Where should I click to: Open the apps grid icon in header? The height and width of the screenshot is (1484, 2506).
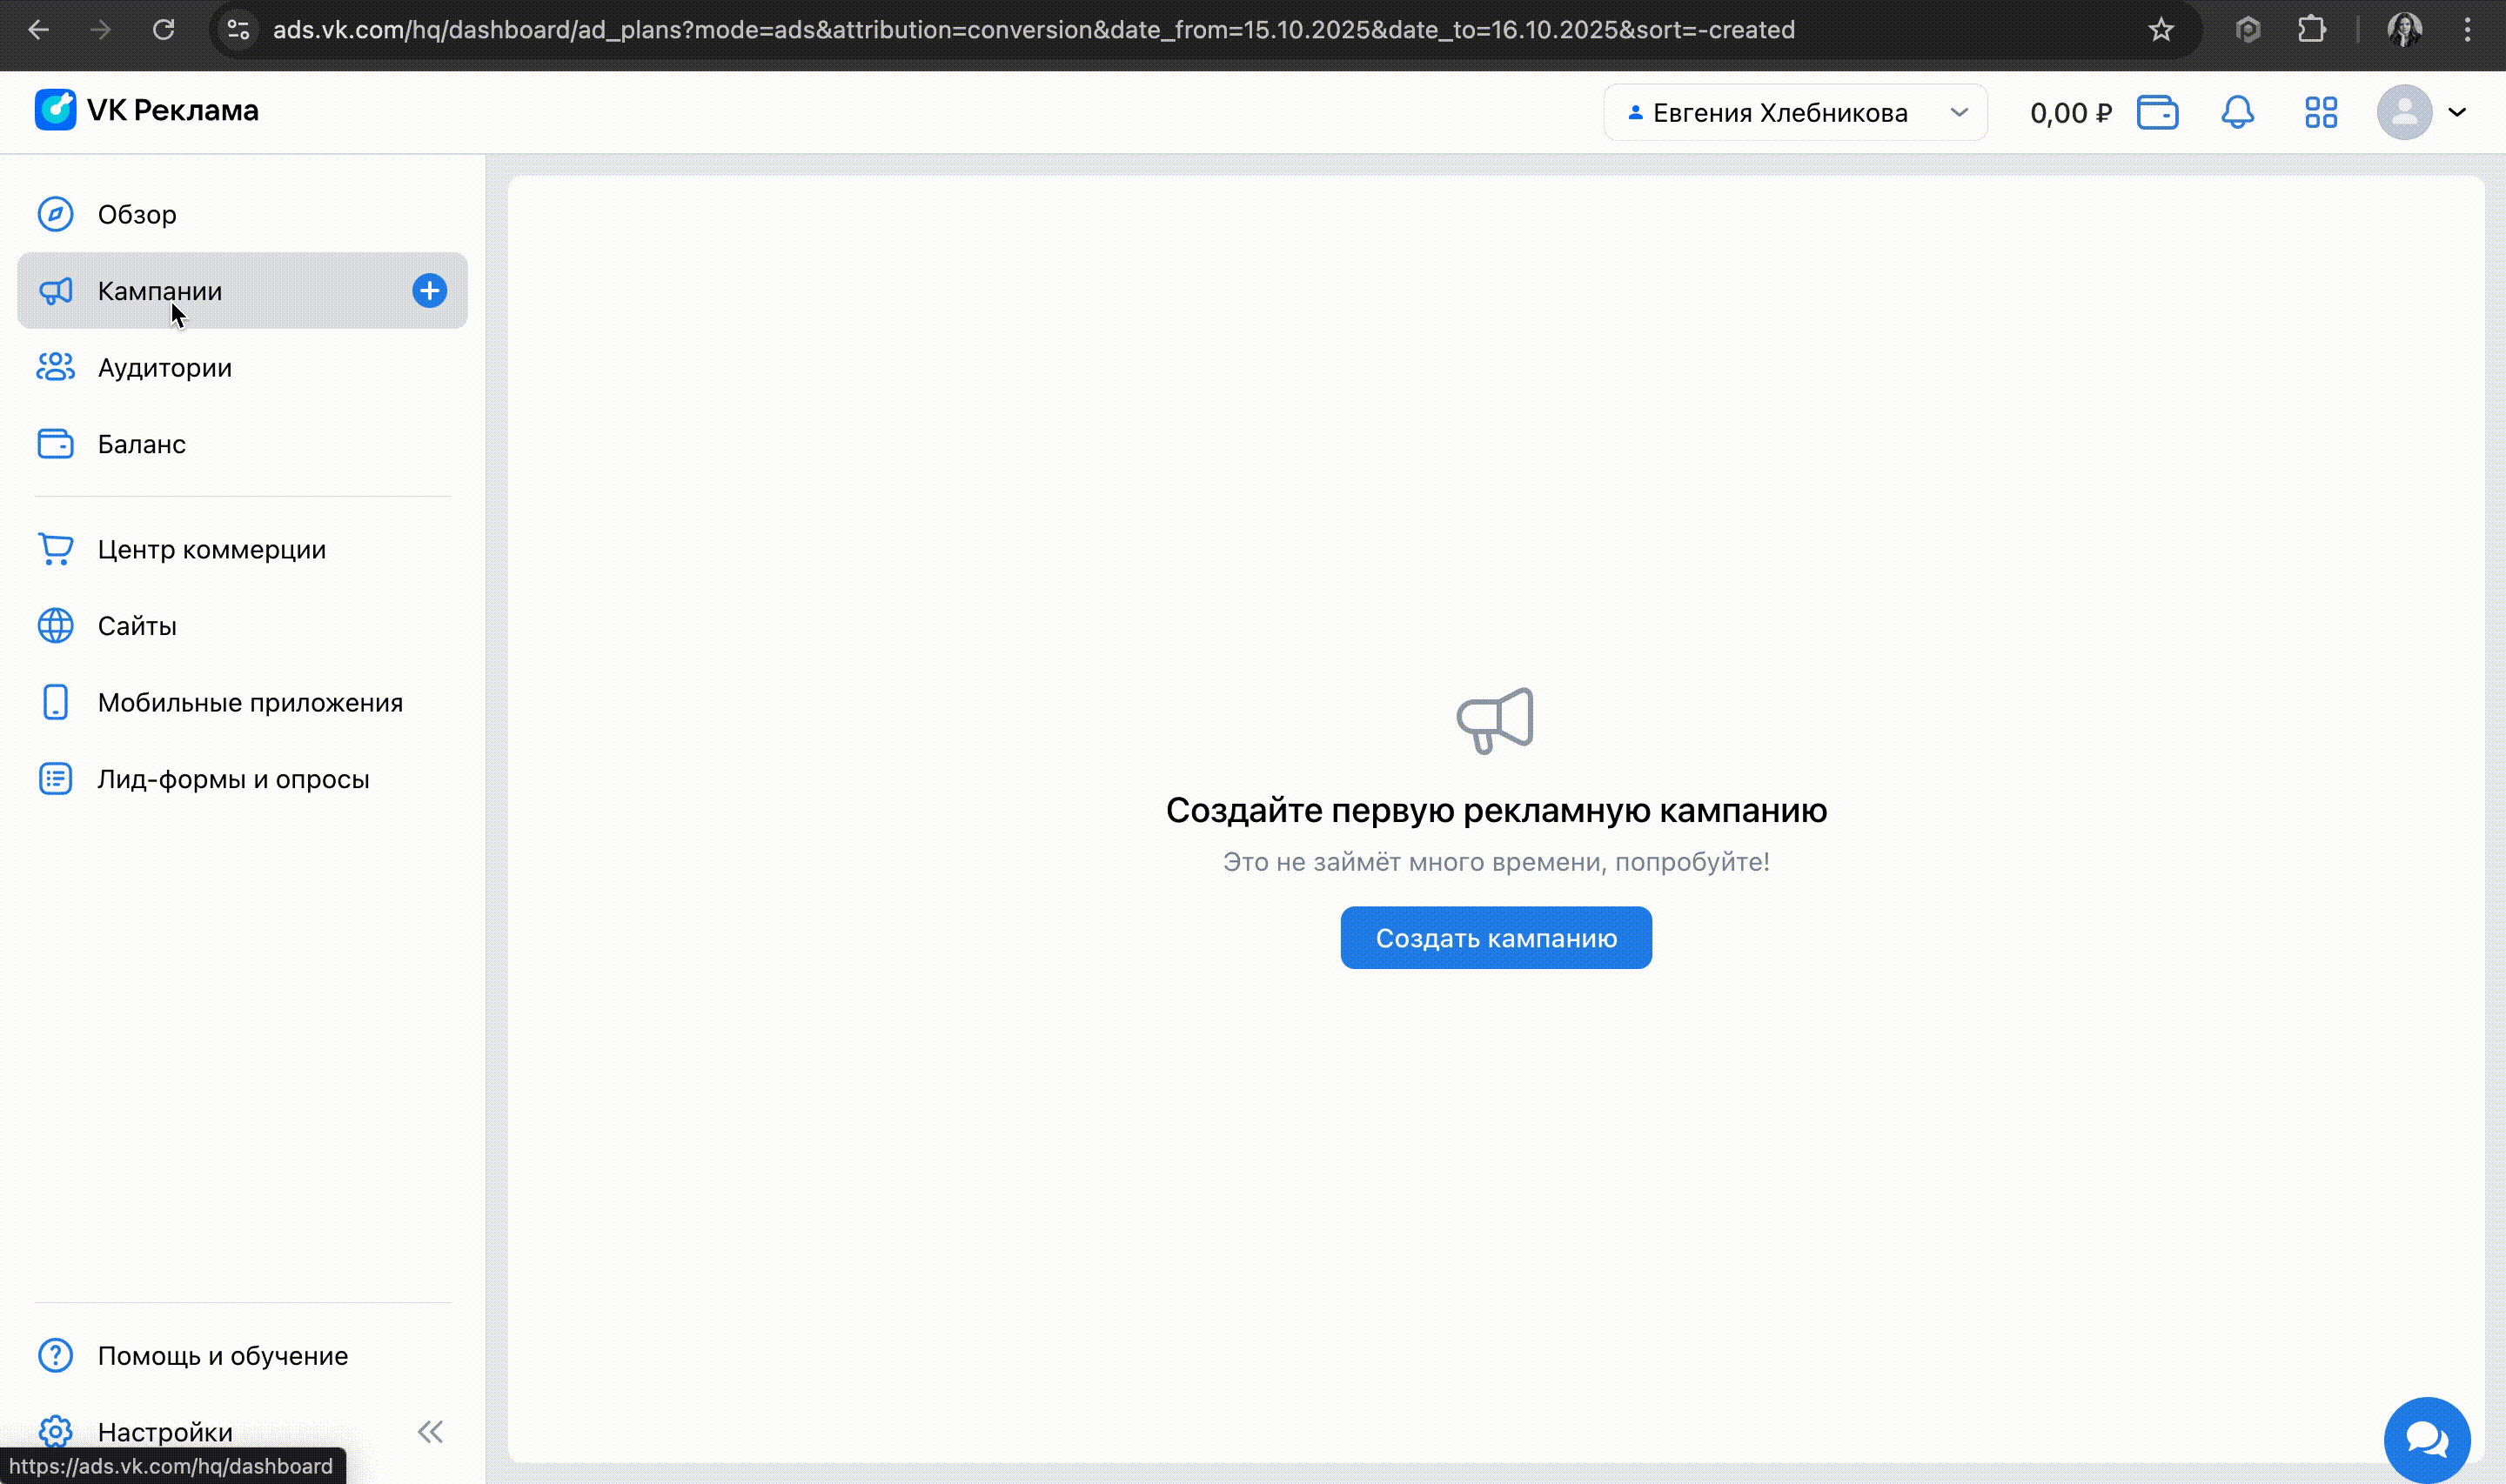(2320, 113)
